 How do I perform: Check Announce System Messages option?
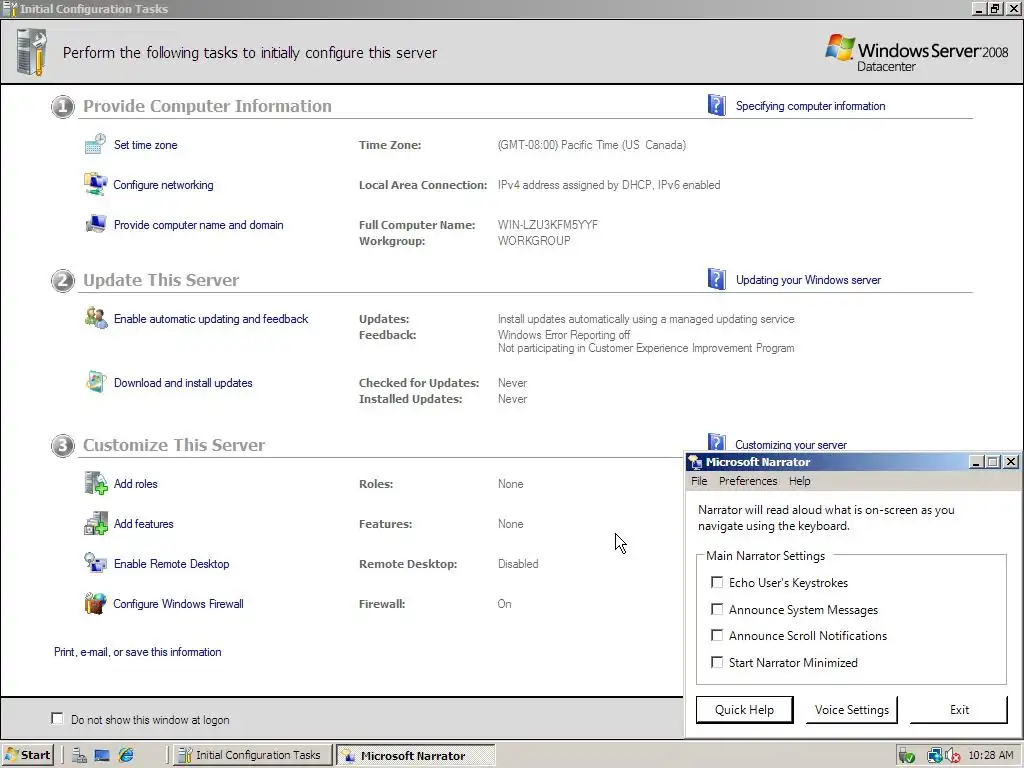[717, 609]
